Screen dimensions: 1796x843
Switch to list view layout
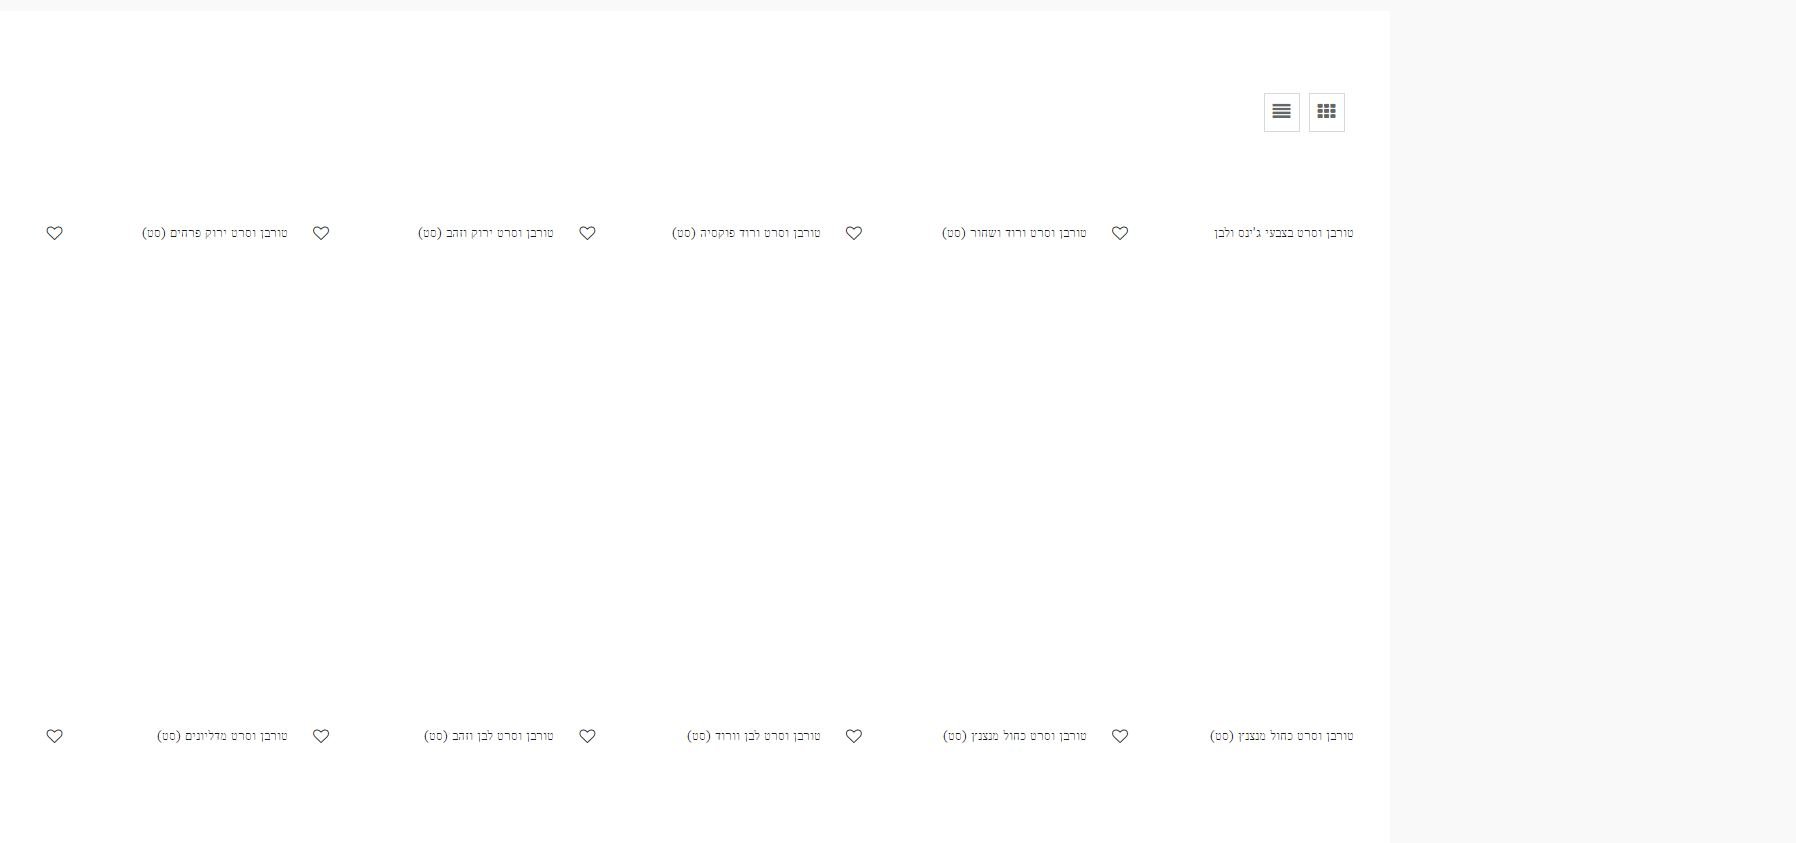[1281, 112]
